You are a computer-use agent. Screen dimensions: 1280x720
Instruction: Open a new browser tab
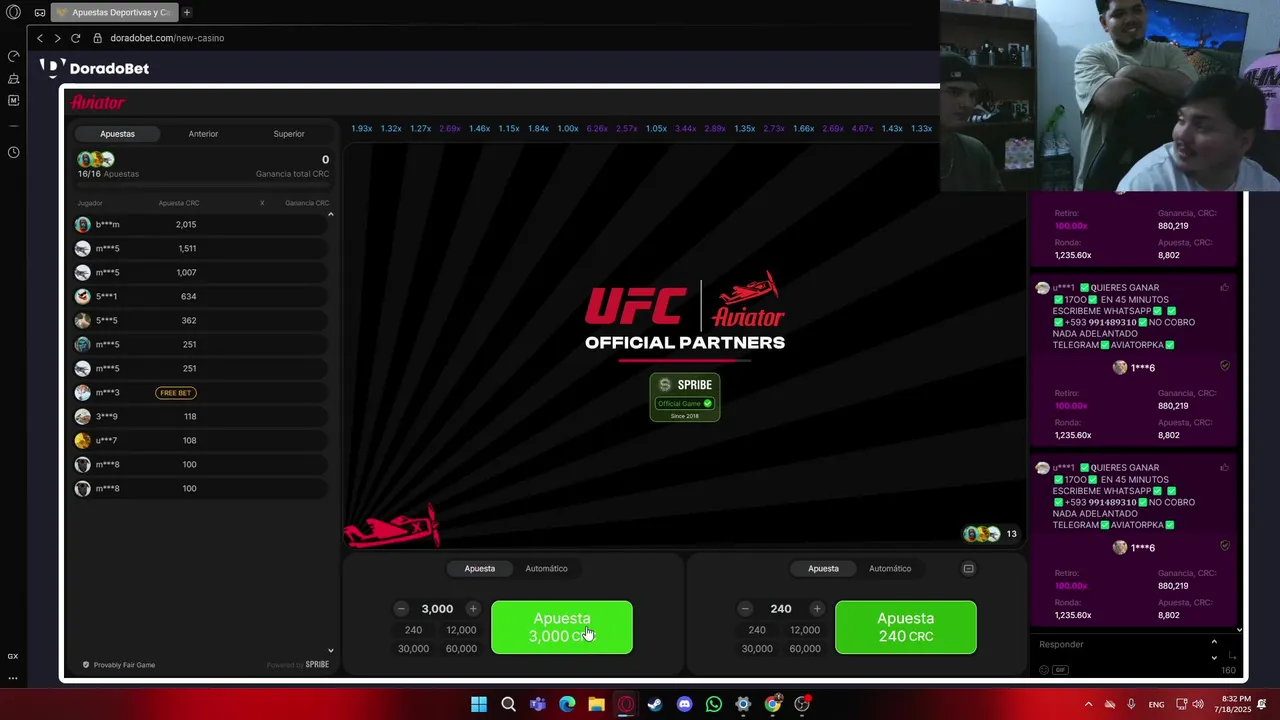tap(186, 12)
